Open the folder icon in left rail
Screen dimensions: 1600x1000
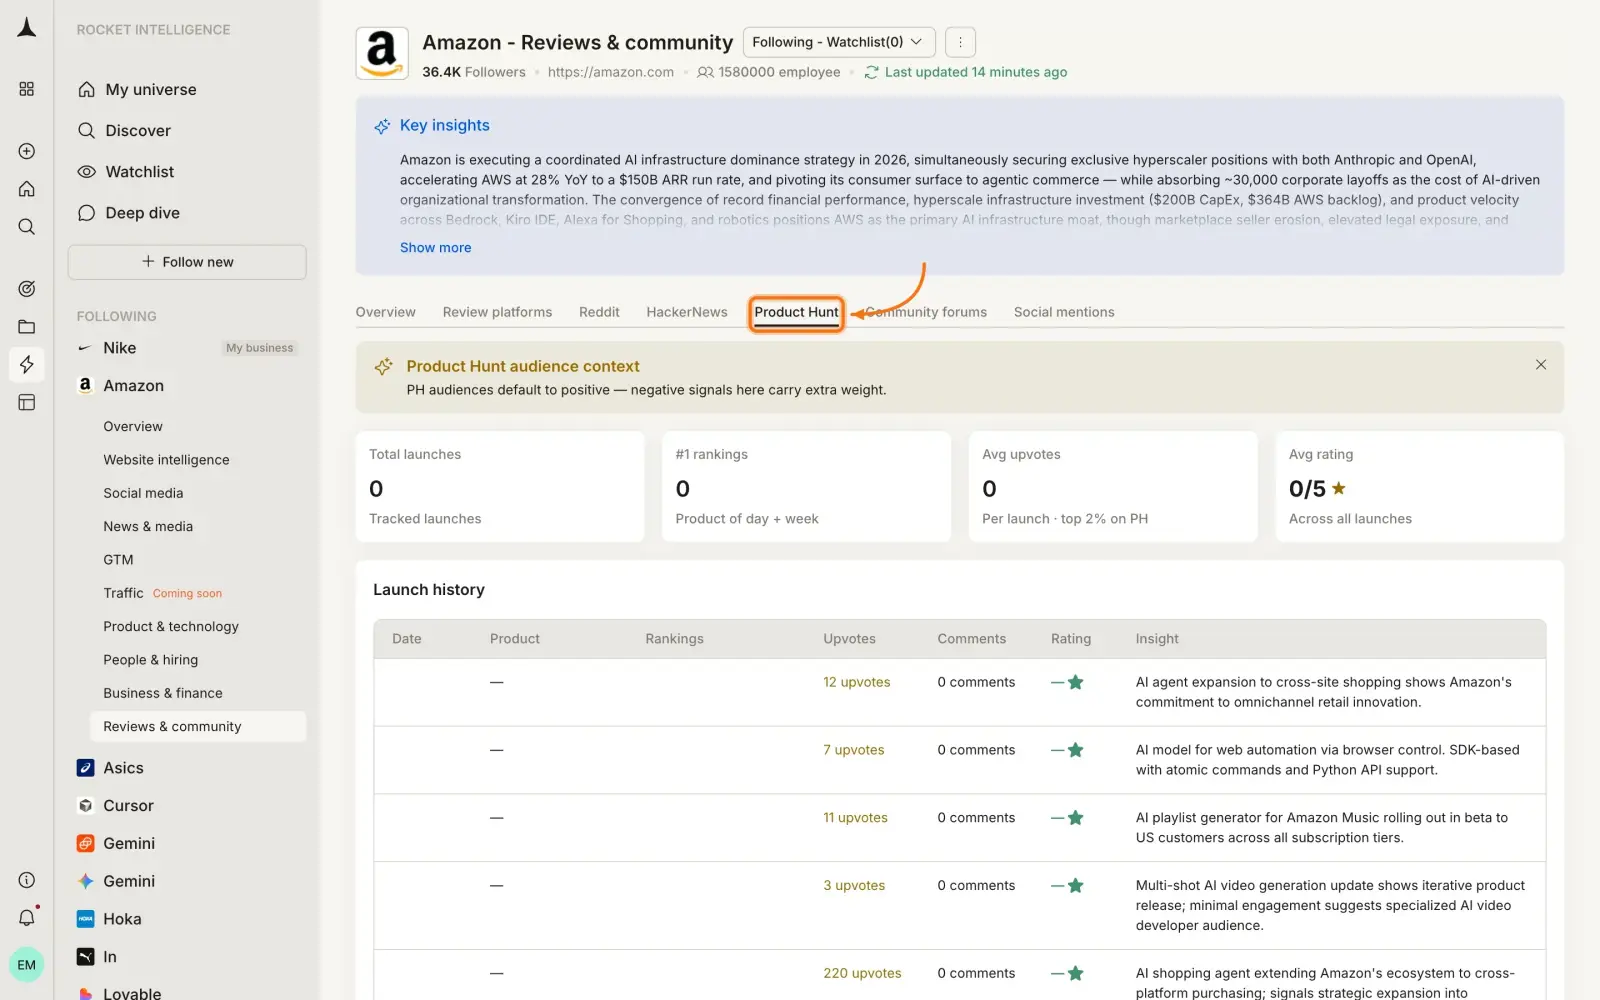tap(27, 327)
